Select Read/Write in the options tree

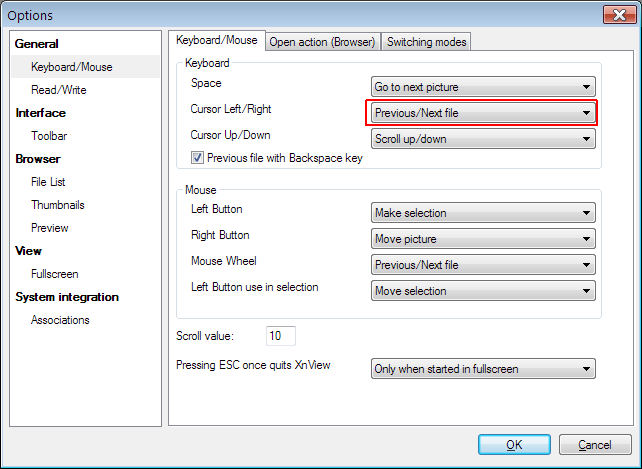pyautogui.click(x=59, y=90)
